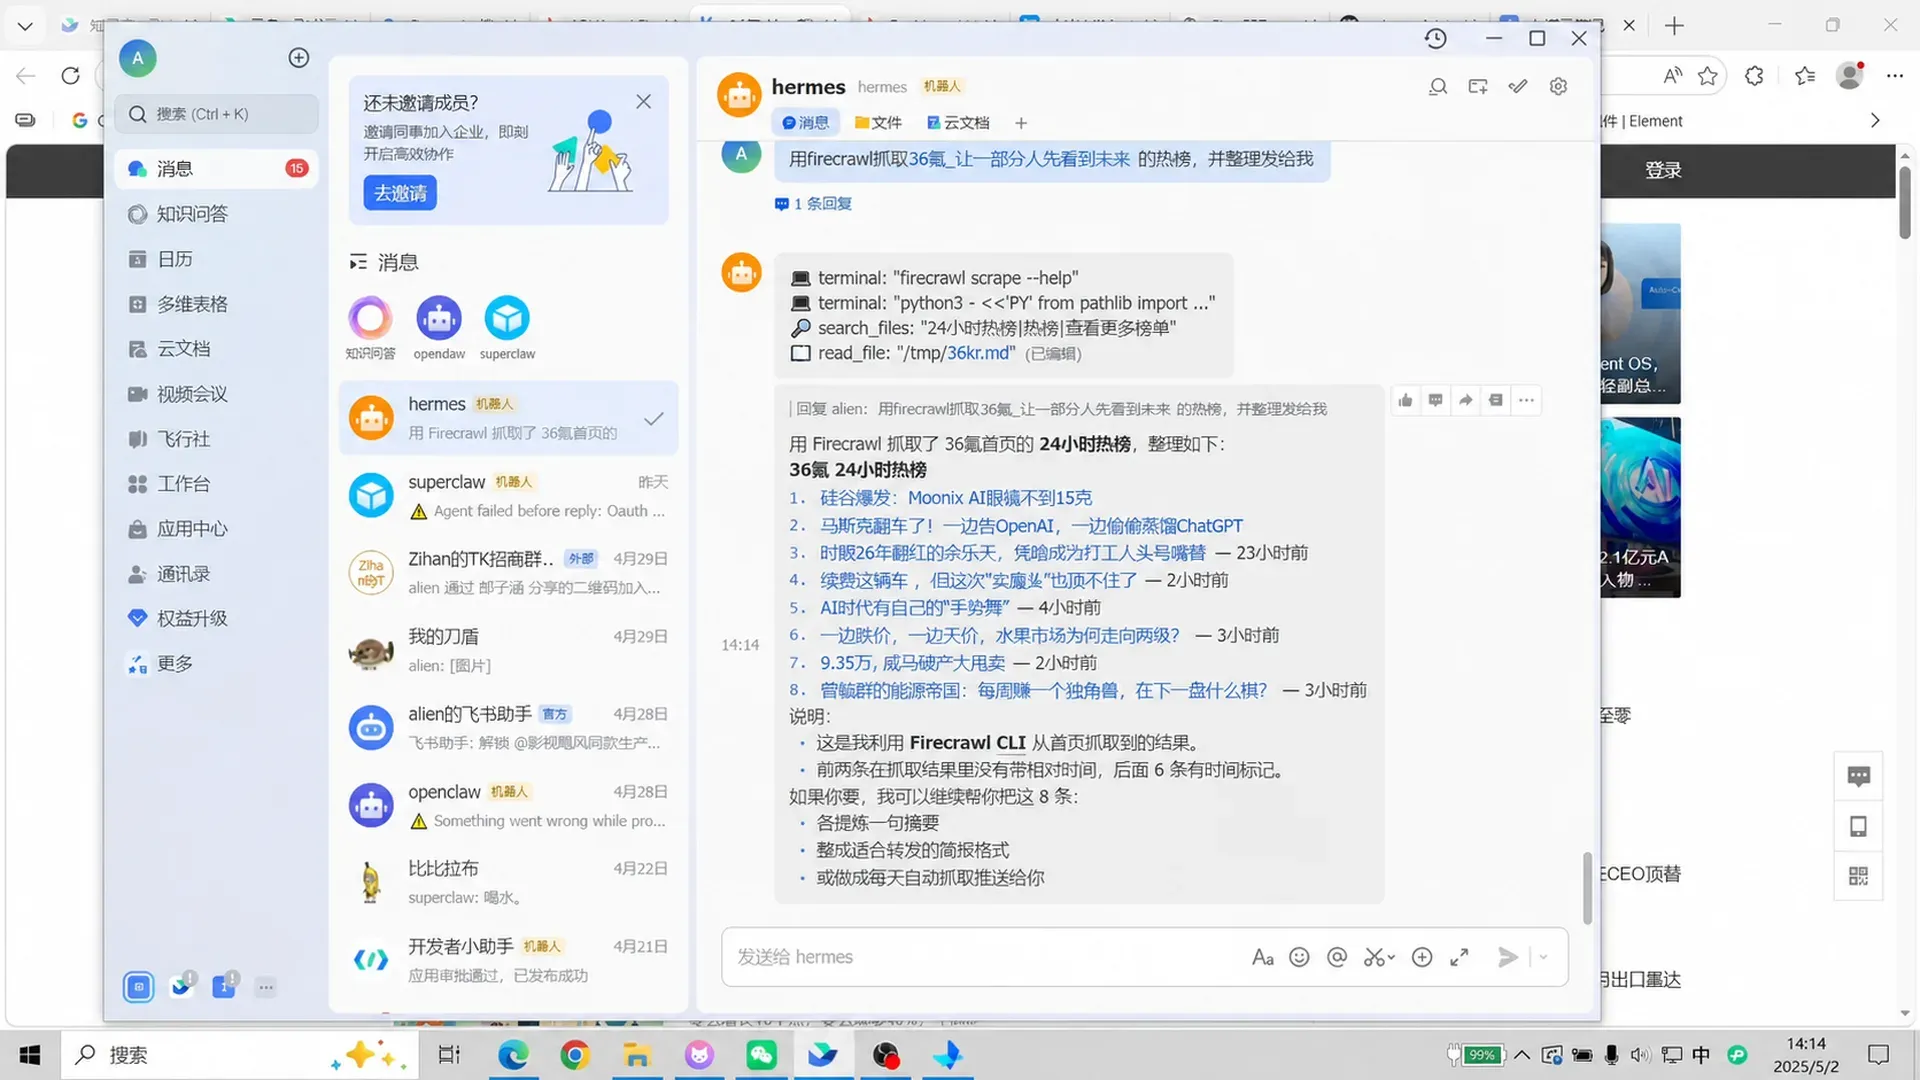Toggle the 消息 list filter icon
This screenshot has width=1920, height=1080.
358,262
